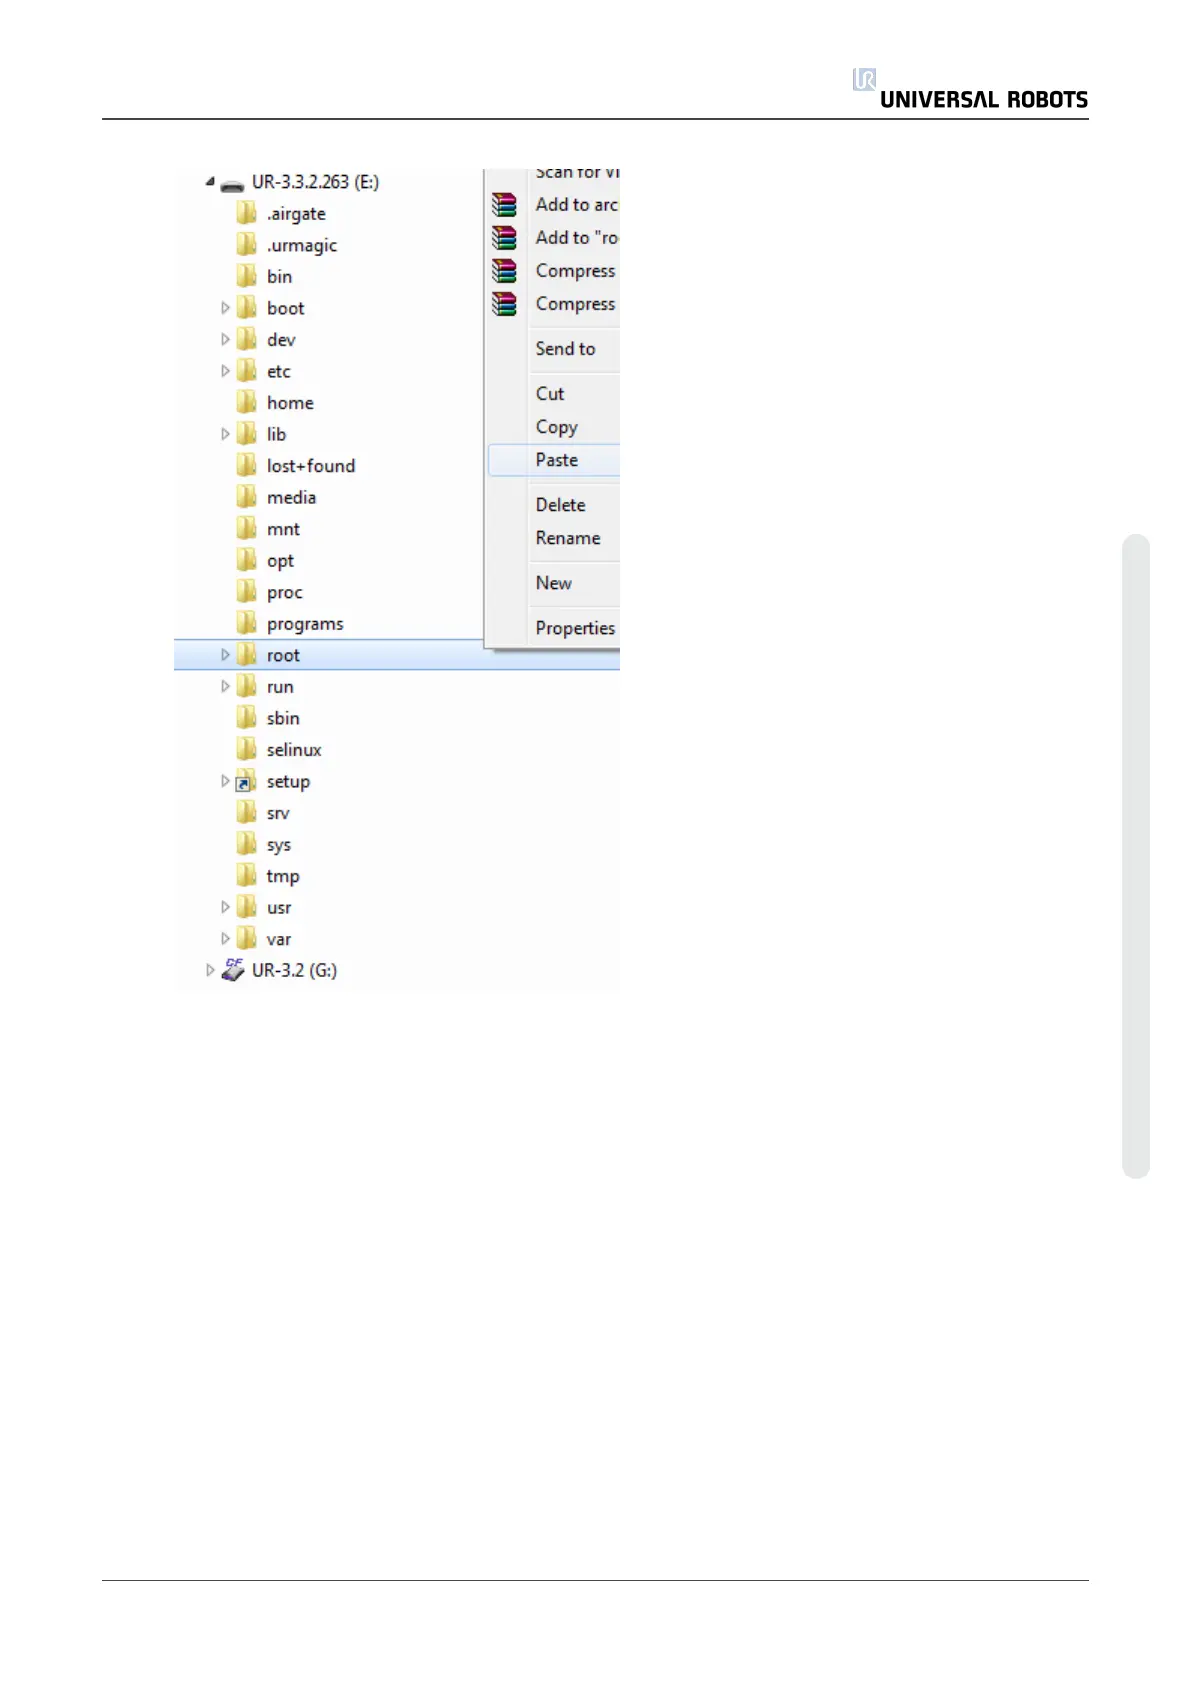Screen dimensions: 1191x1684
Task: Click the sbin folder icon
Action: pos(246,718)
